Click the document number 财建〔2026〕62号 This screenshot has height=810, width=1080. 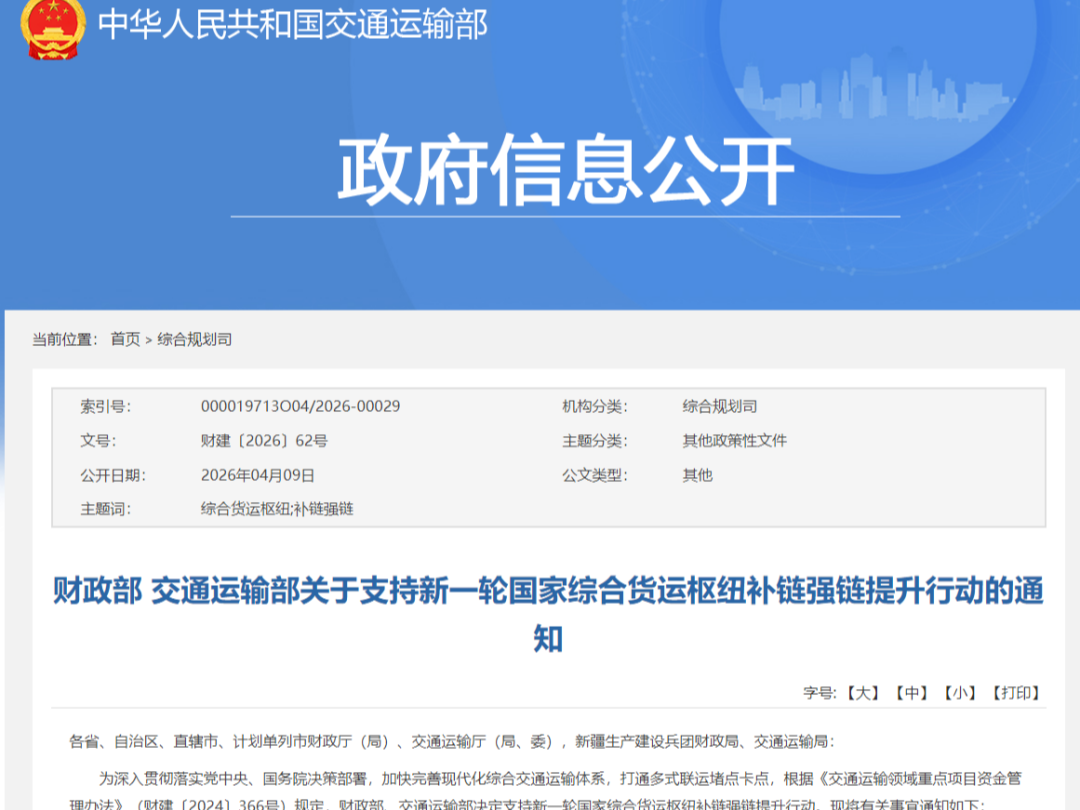[264, 441]
